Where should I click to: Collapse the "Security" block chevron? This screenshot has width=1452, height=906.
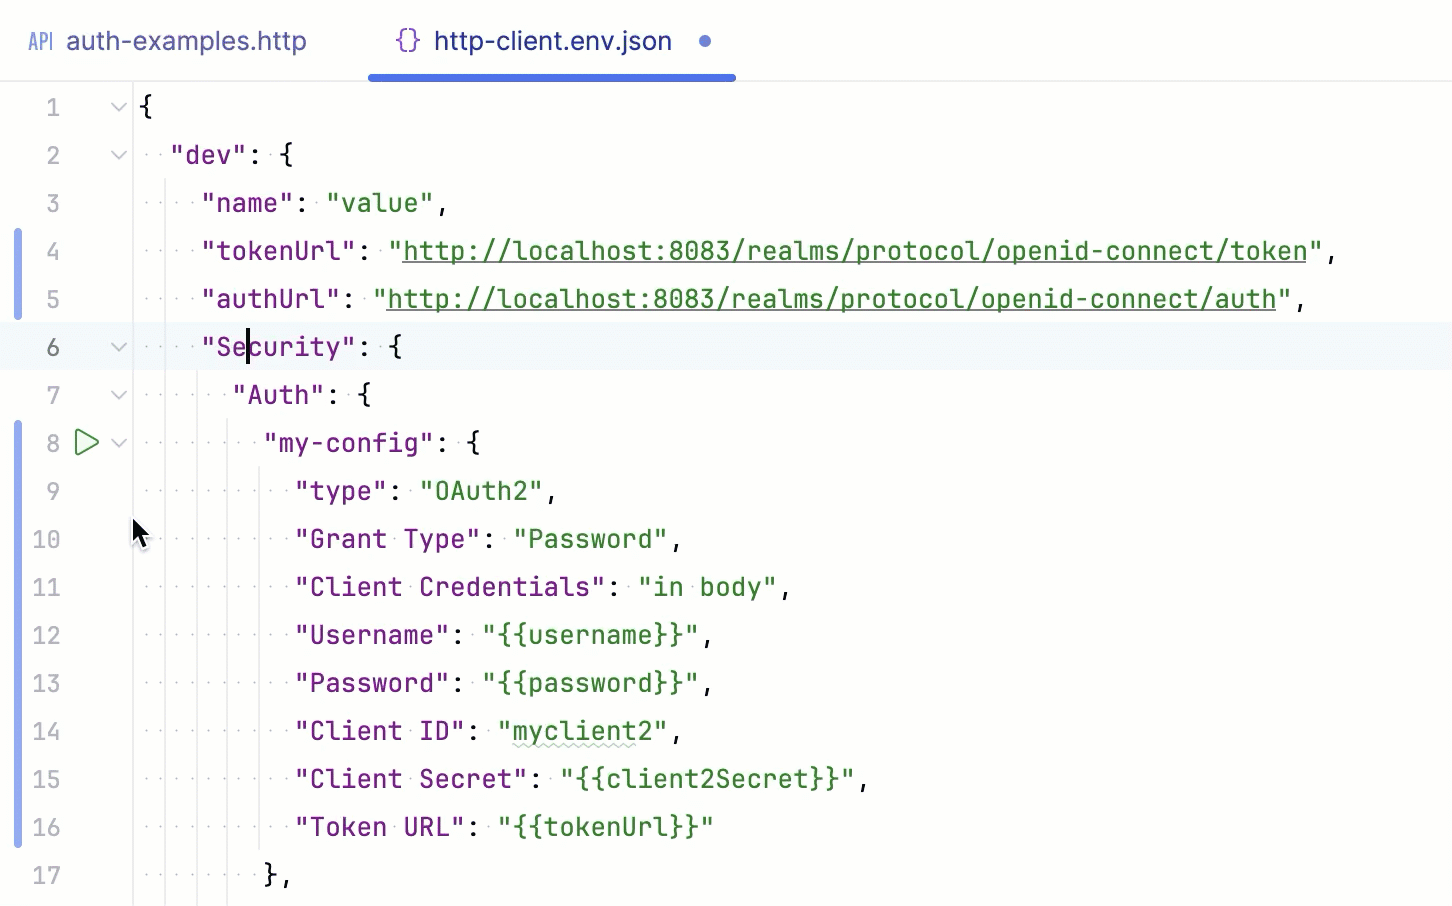118,347
